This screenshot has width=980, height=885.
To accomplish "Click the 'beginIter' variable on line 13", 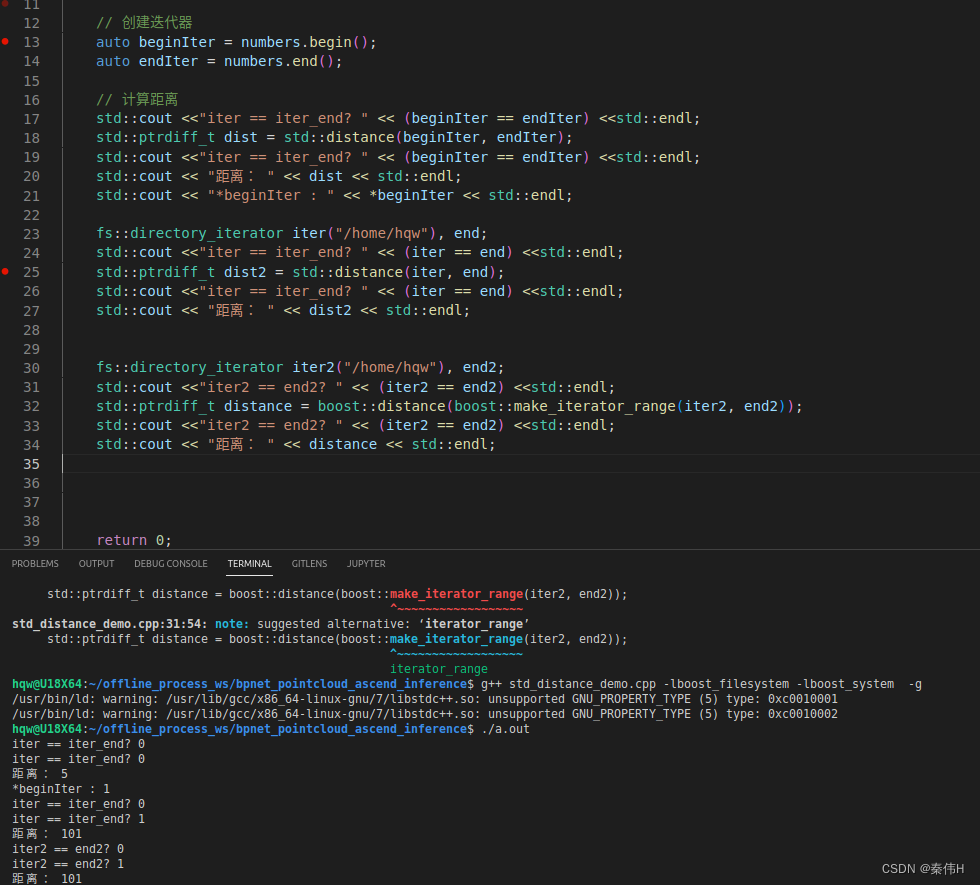I will tap(177, 42).
